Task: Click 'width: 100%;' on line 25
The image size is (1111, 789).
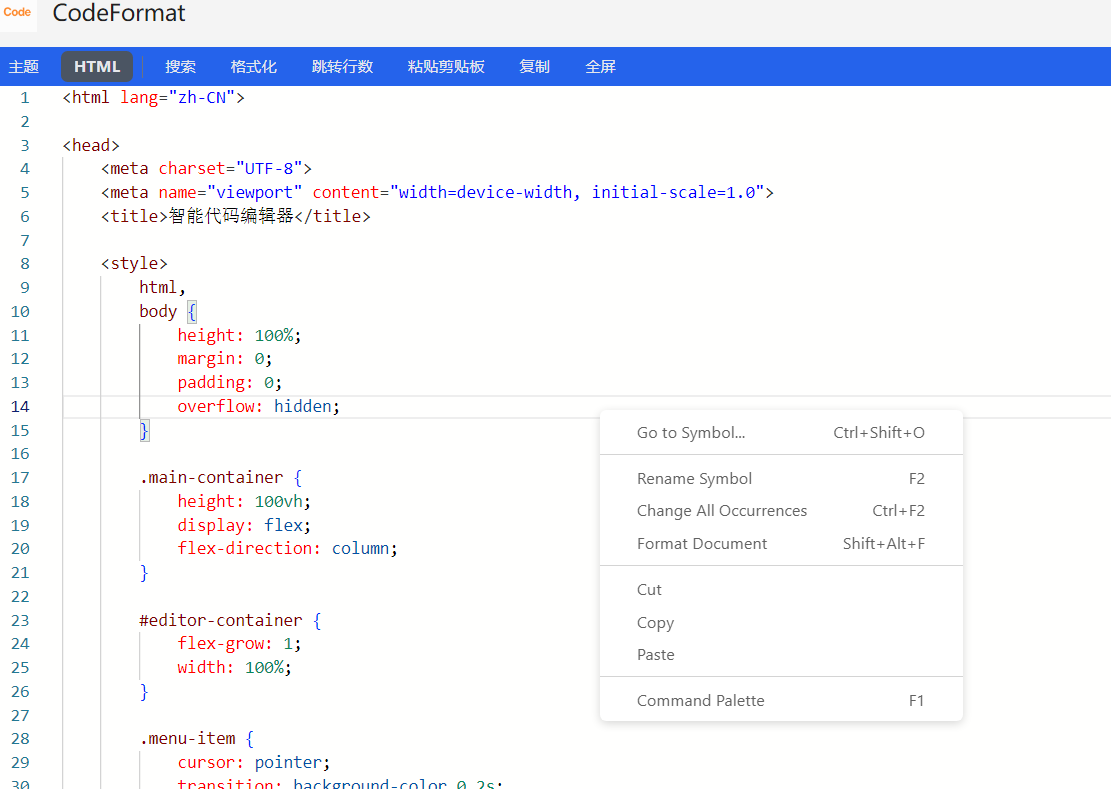Action: (x=235, y=668)
